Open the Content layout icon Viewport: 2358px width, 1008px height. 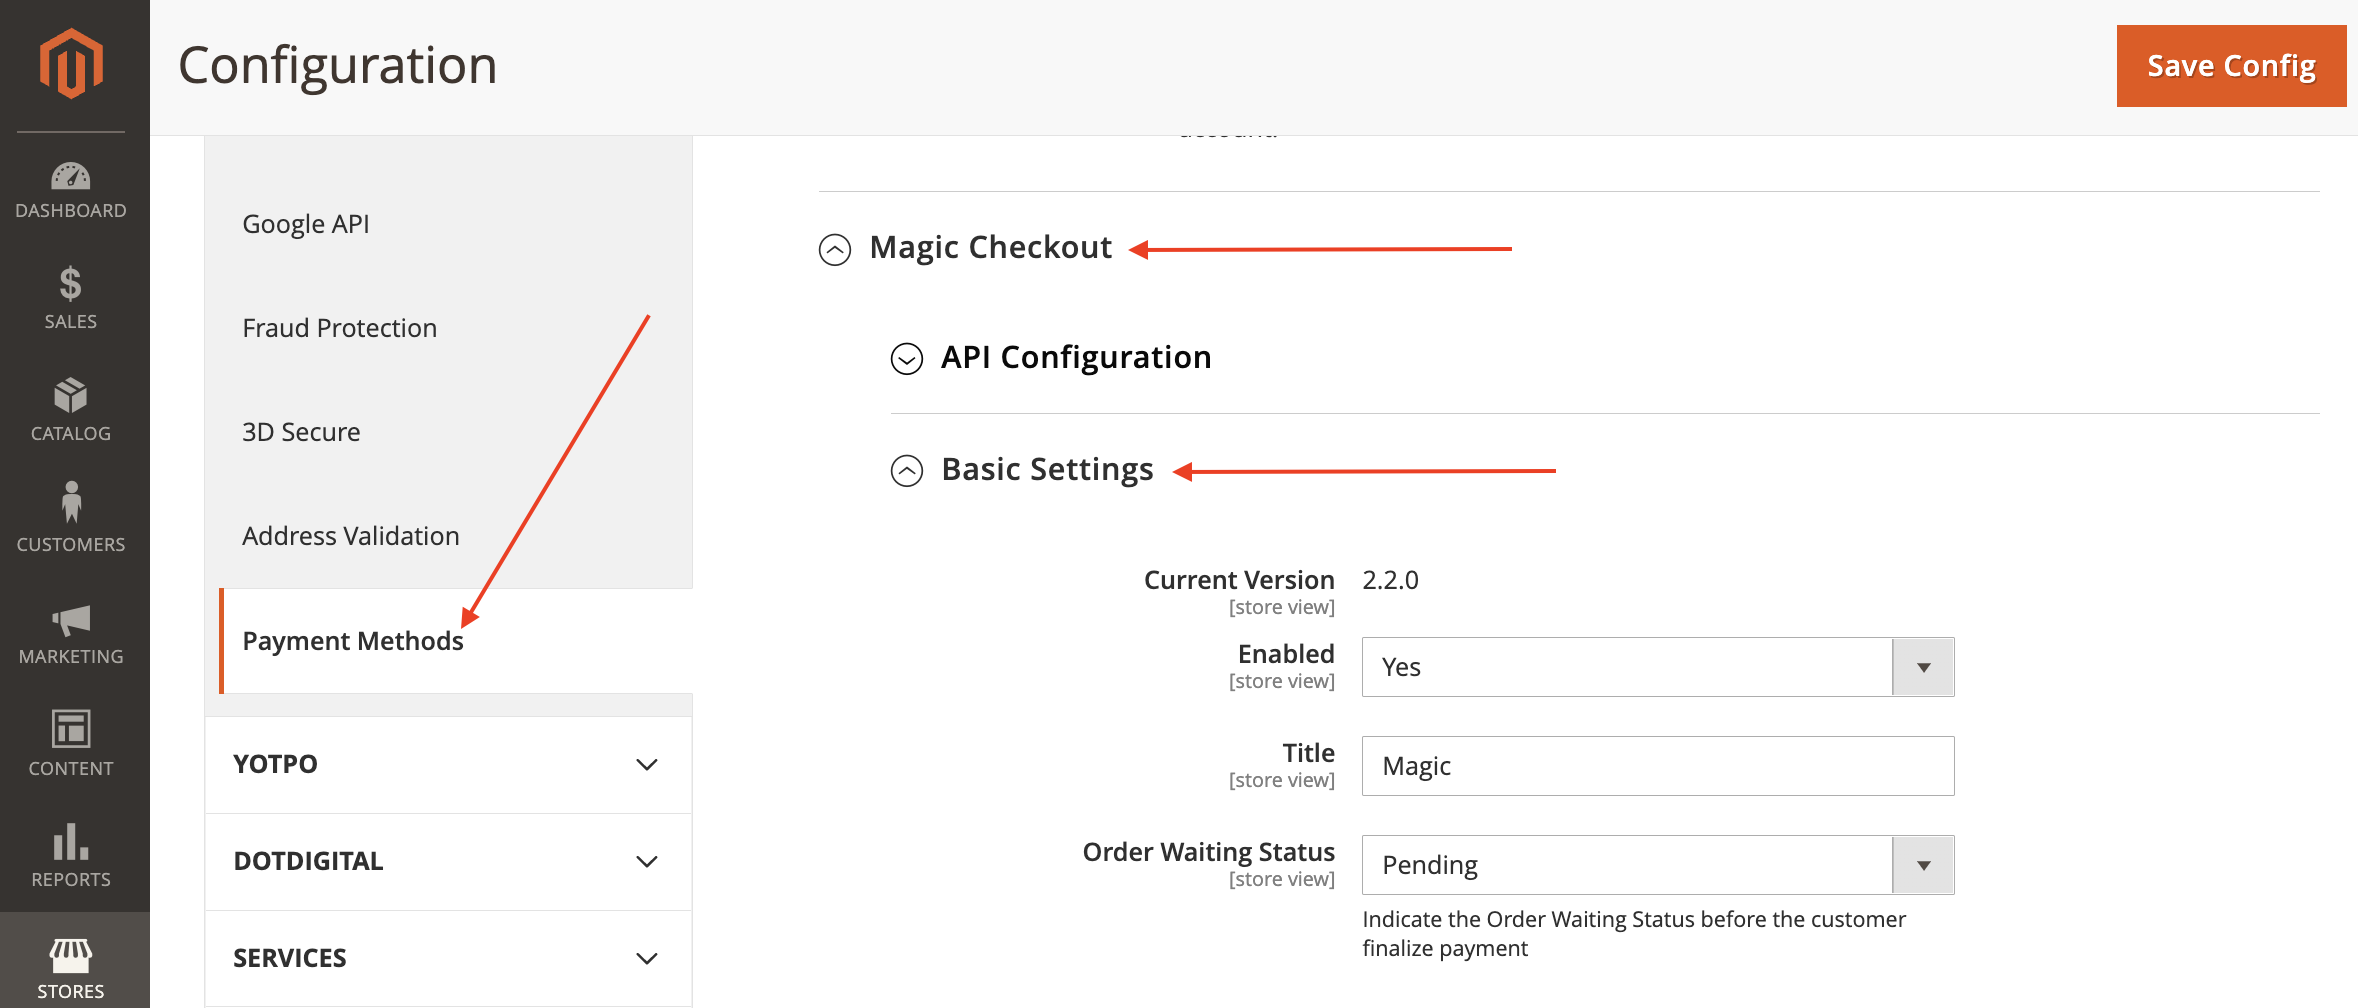(x=70, y=729)
